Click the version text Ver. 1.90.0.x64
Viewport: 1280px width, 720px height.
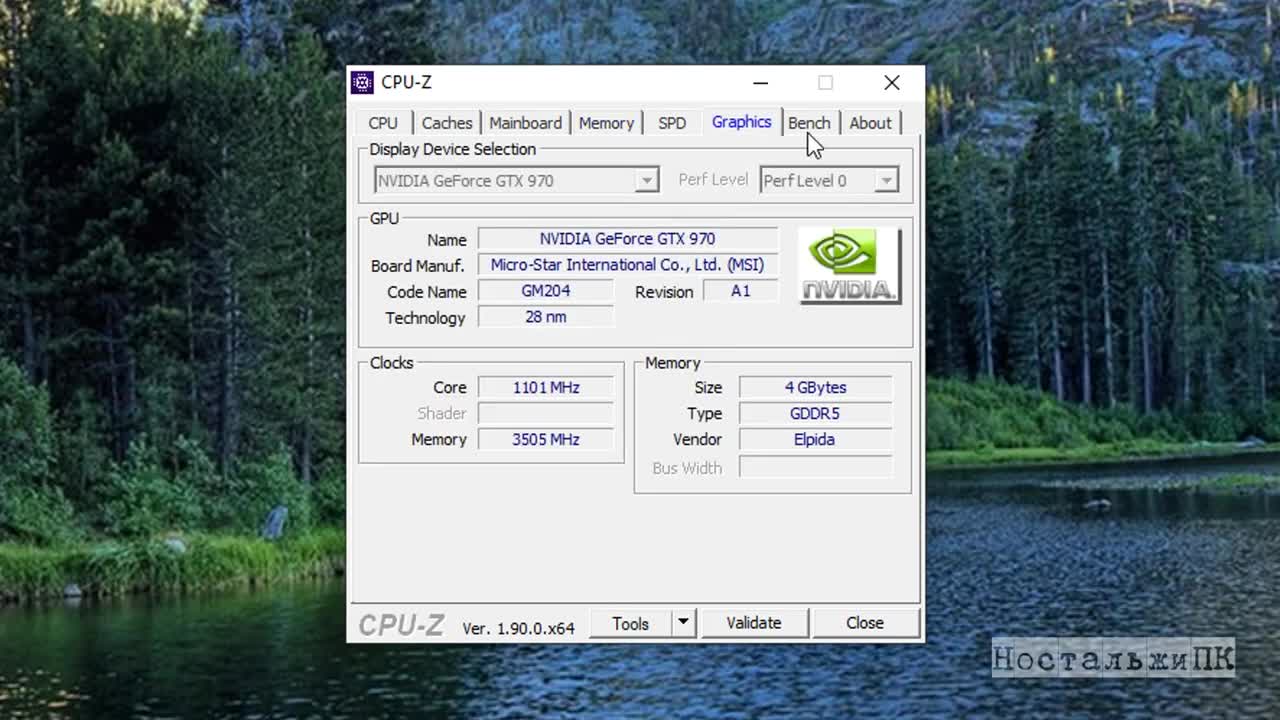[x=518, y=628]
